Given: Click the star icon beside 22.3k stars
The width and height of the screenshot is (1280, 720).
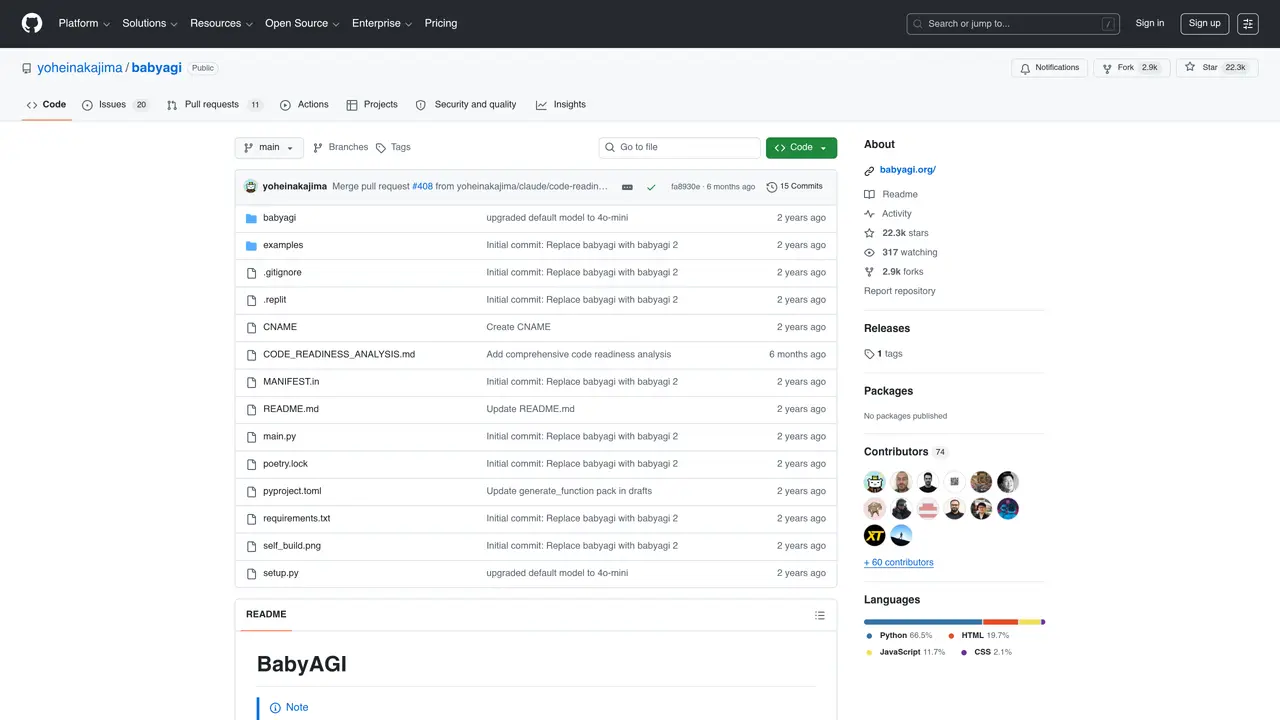Looking at the screenshot, I should pos(870,233).
